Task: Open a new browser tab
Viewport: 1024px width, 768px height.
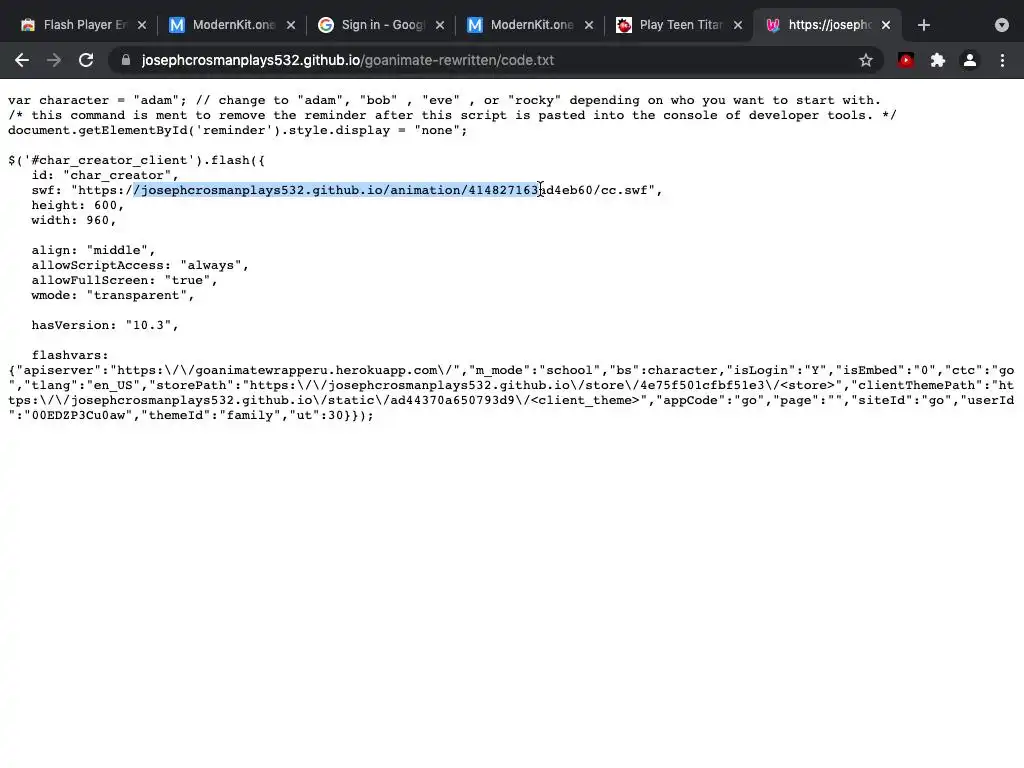Action: pos(923,25)
